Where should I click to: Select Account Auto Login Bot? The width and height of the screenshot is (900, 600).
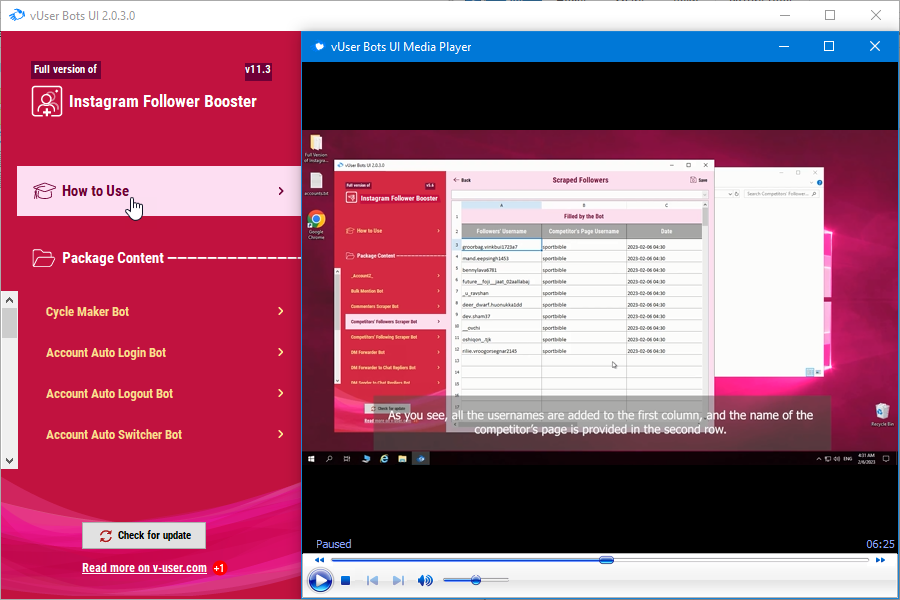(x=106, y=353)
